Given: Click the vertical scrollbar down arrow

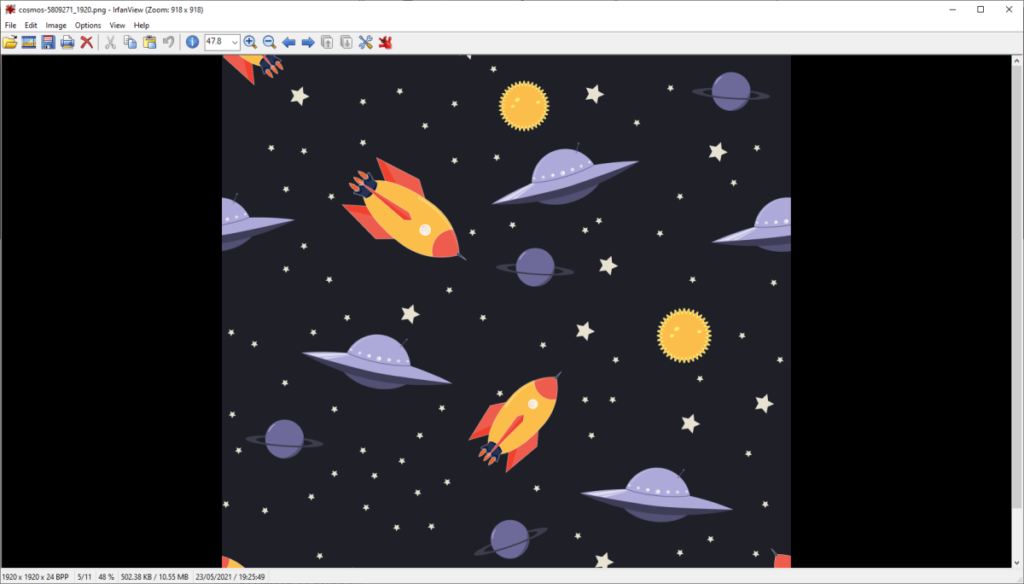Looking at the screenshot, I should (1017, 562).
